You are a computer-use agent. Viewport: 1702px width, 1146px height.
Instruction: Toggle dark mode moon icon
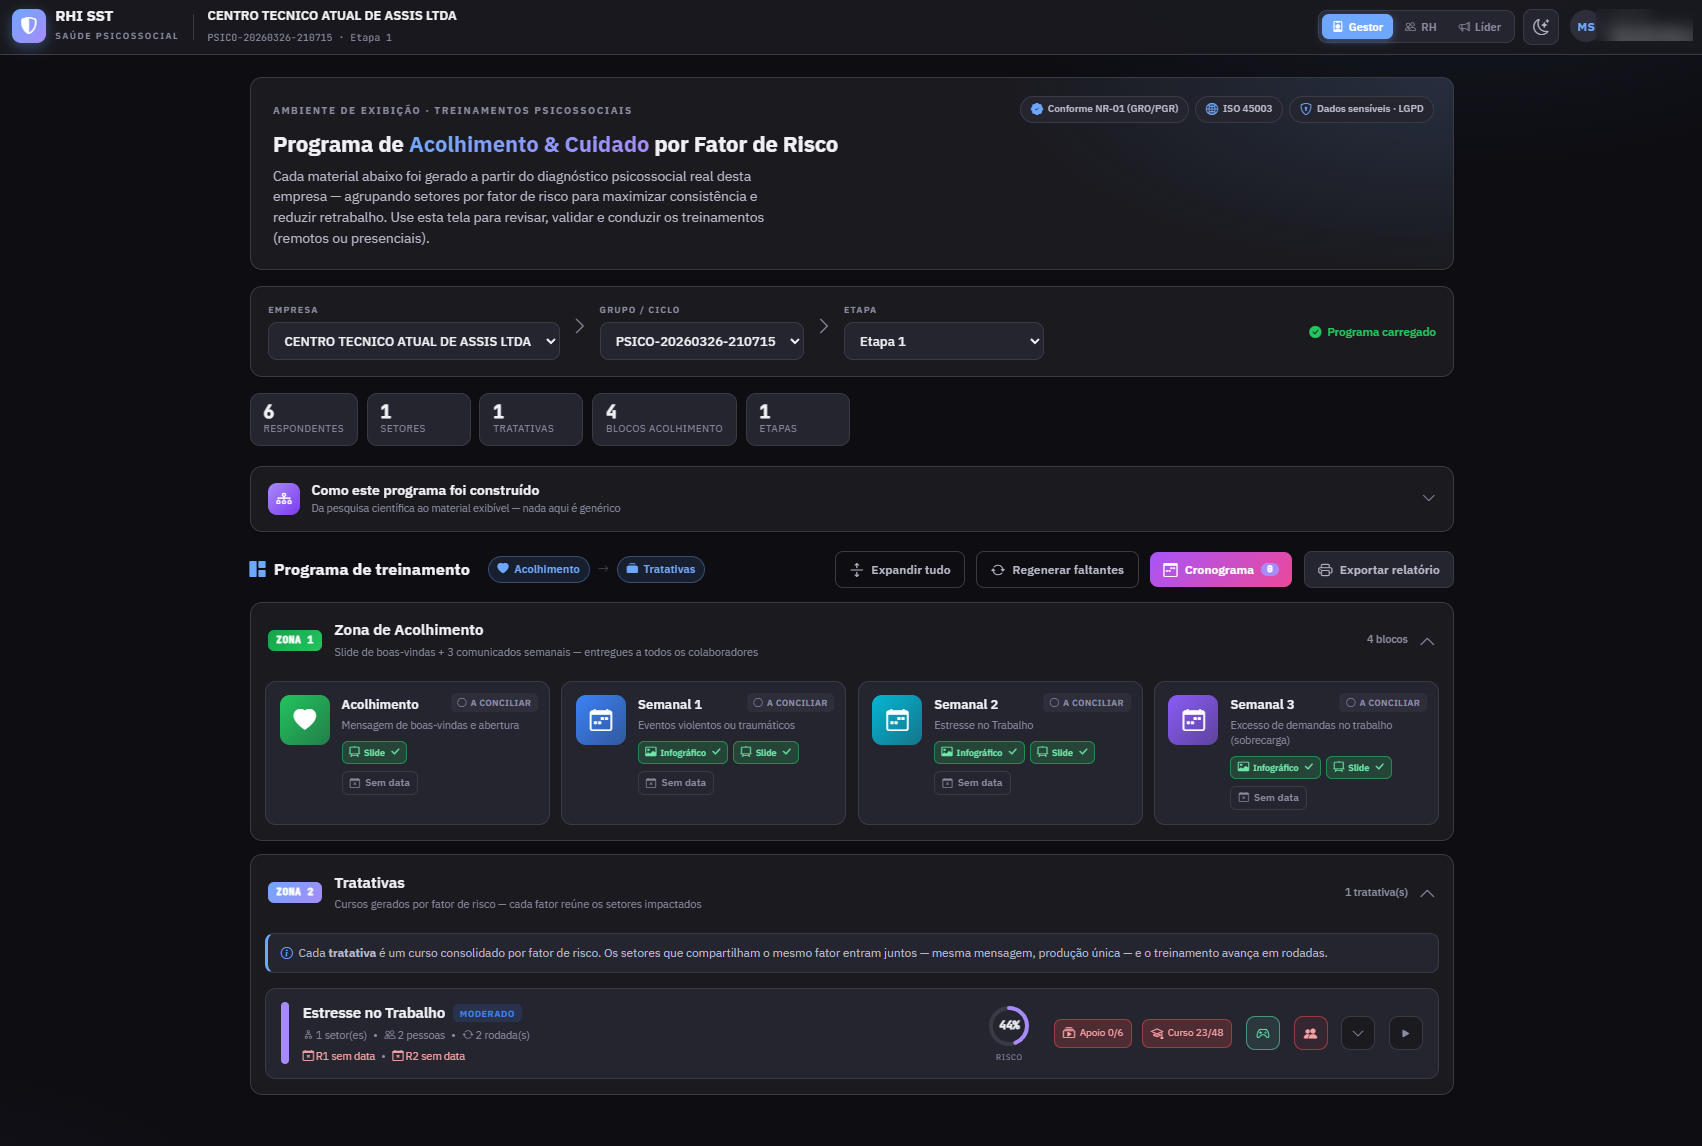point(1541,27)
